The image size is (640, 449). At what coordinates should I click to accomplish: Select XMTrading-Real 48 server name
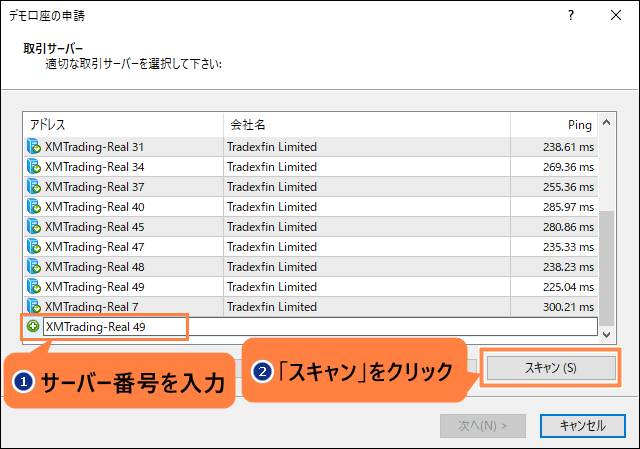pos(94,267)
